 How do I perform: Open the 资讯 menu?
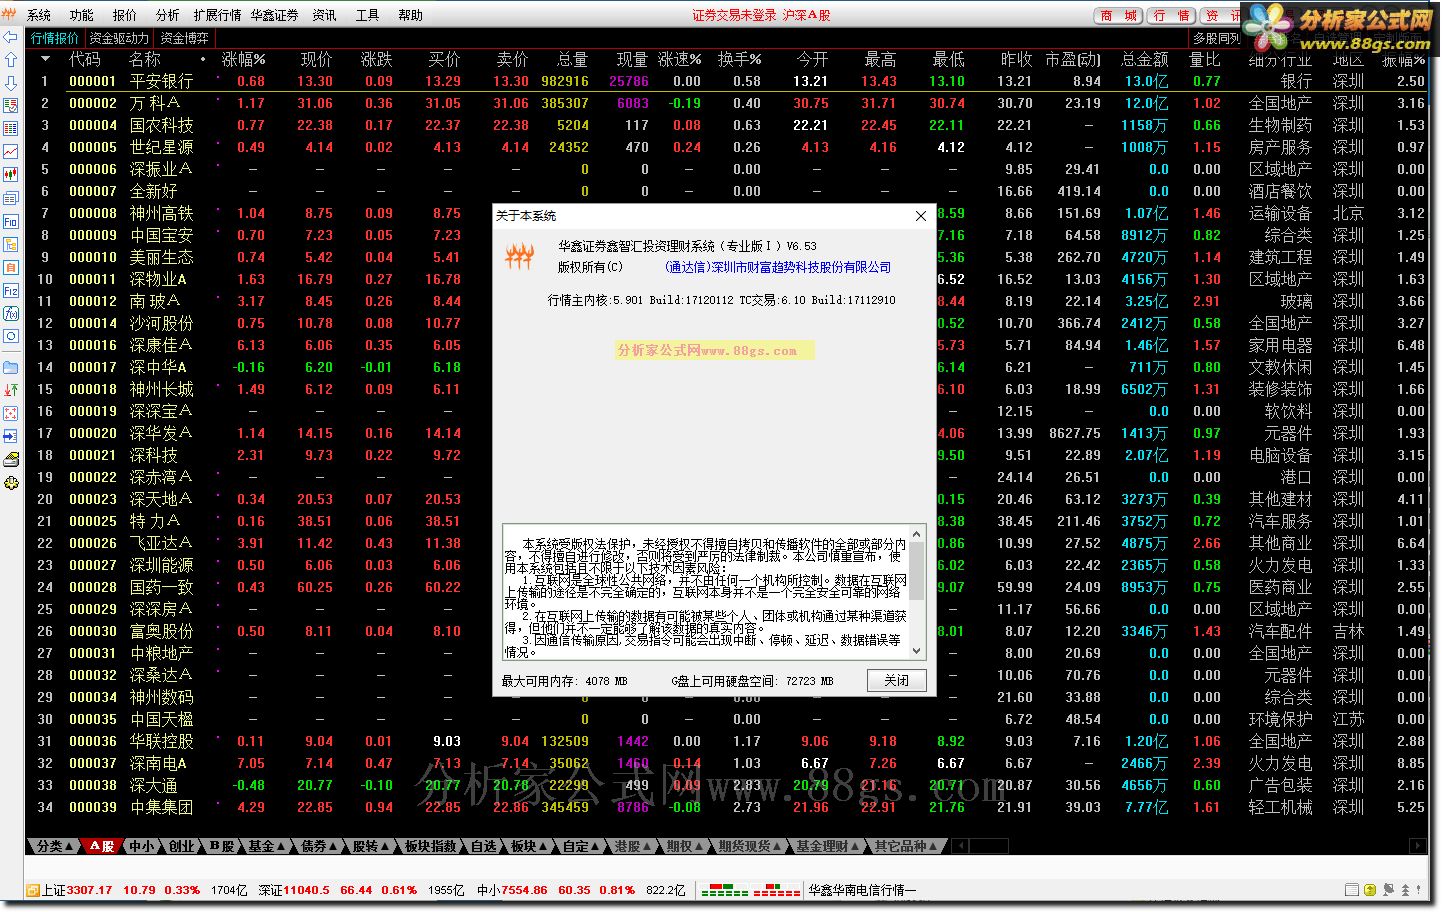(324, 15)
